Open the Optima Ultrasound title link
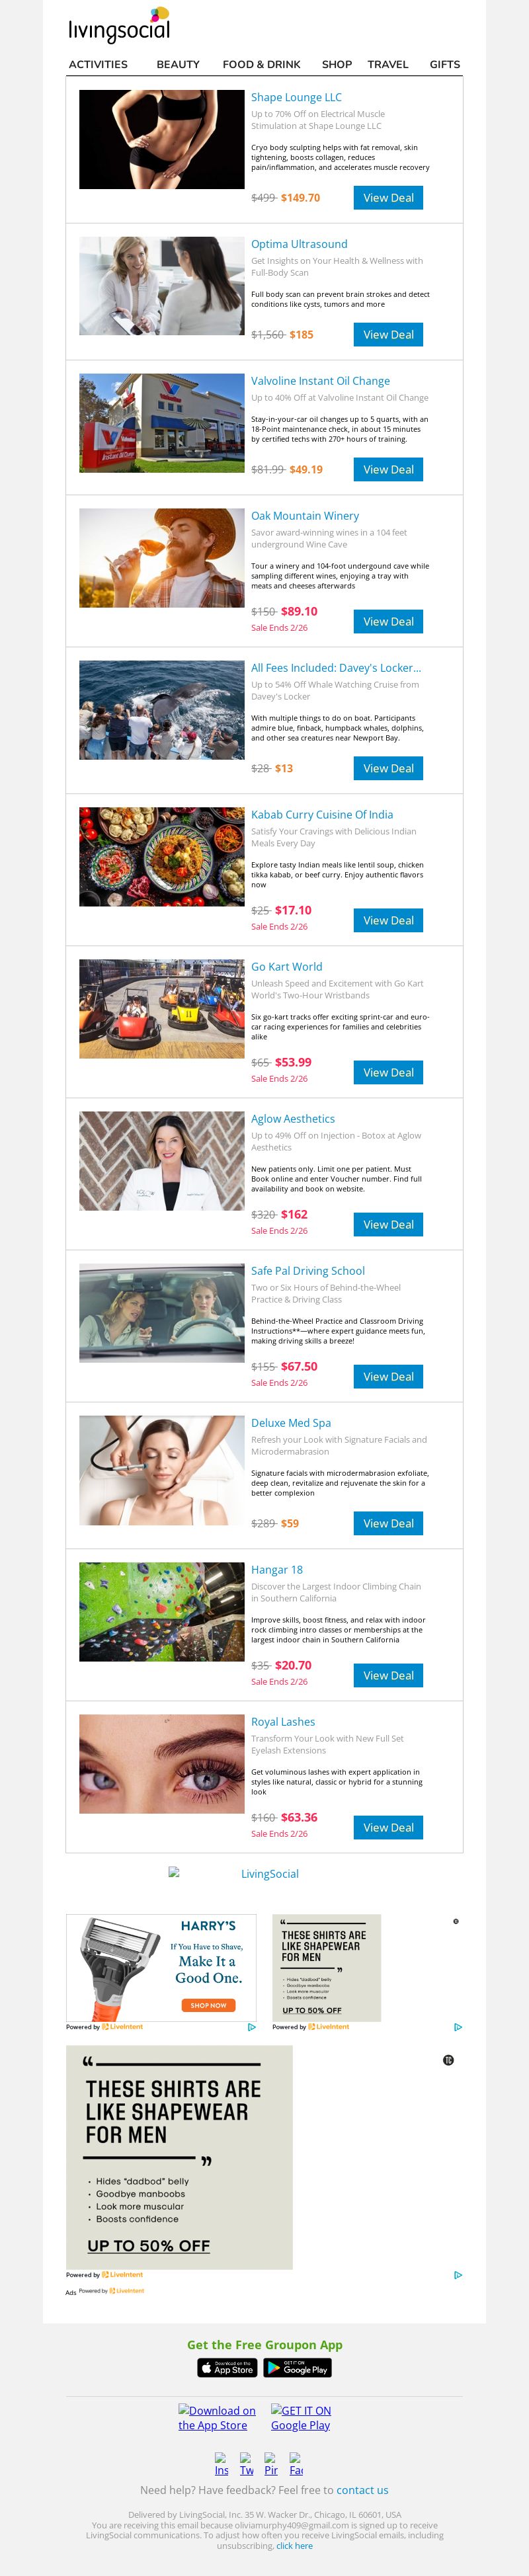This screenshot has height=2576, width=529. pyautogui.click(x=299, y=244)
